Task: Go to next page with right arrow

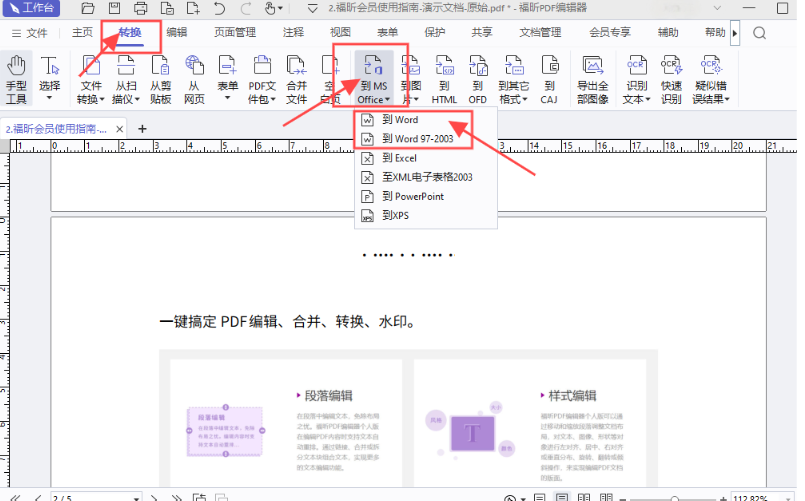Action: coord(154,497)
